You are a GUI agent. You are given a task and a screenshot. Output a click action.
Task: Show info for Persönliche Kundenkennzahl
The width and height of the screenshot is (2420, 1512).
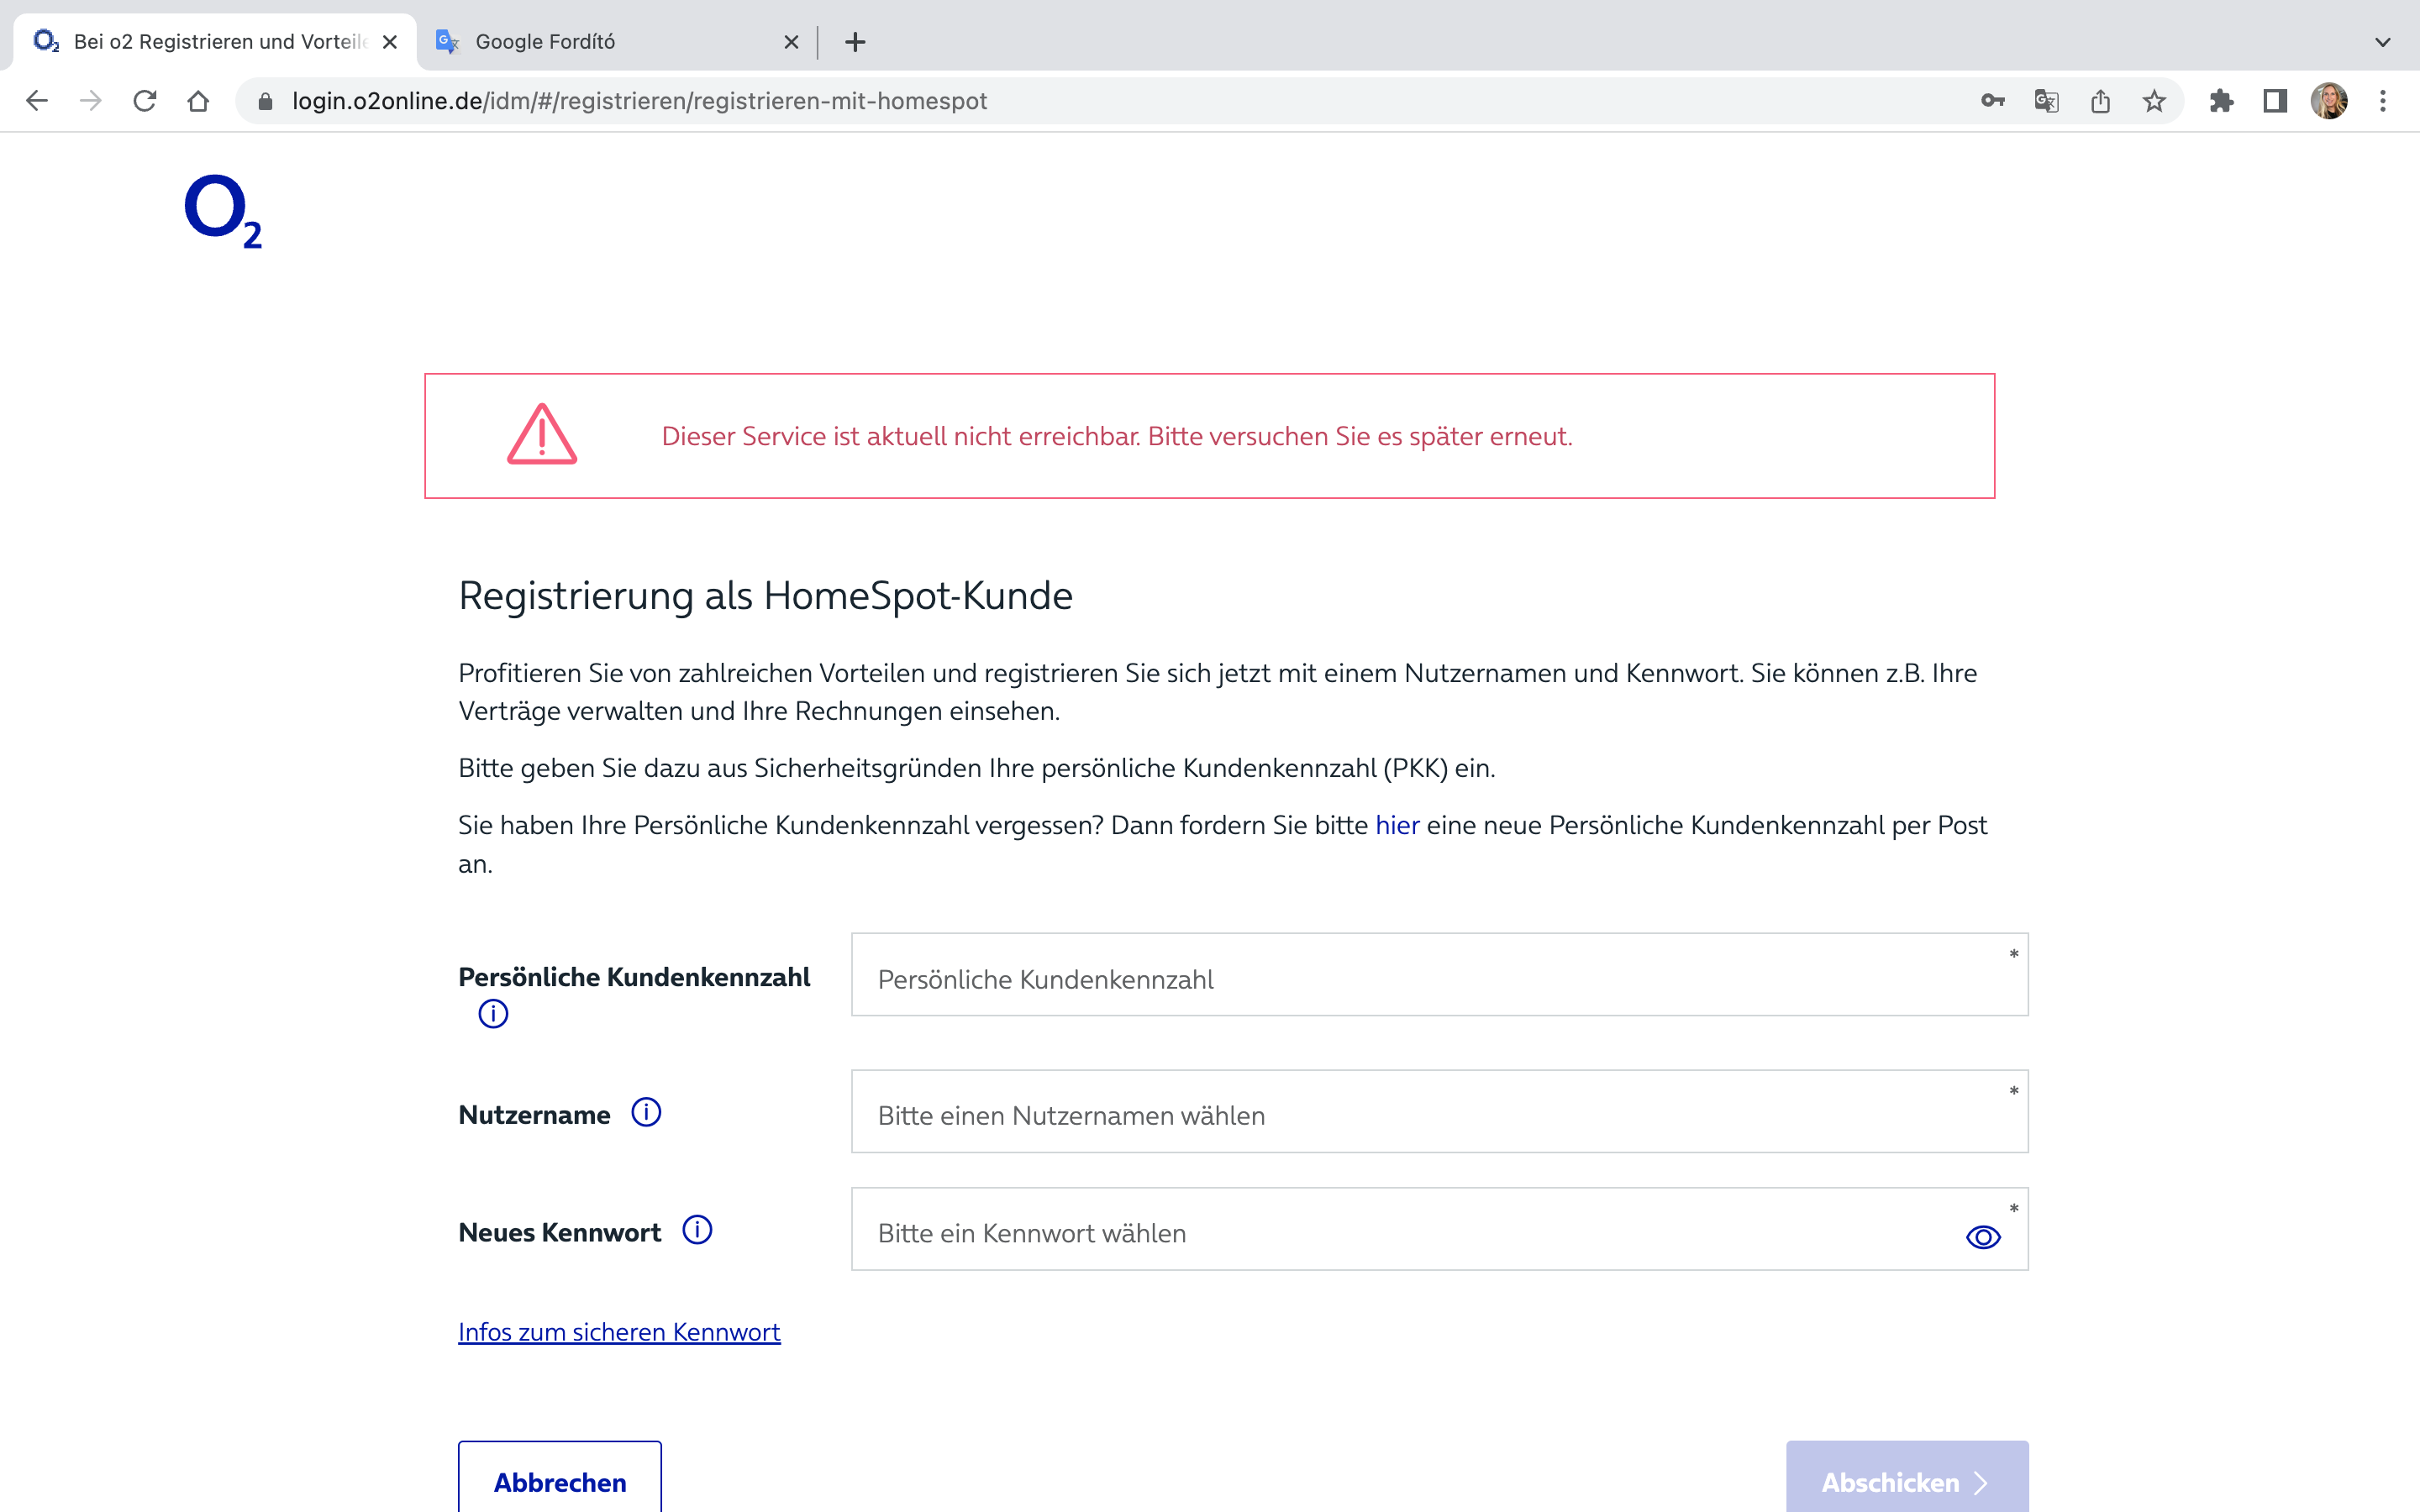coord(493,1014)
